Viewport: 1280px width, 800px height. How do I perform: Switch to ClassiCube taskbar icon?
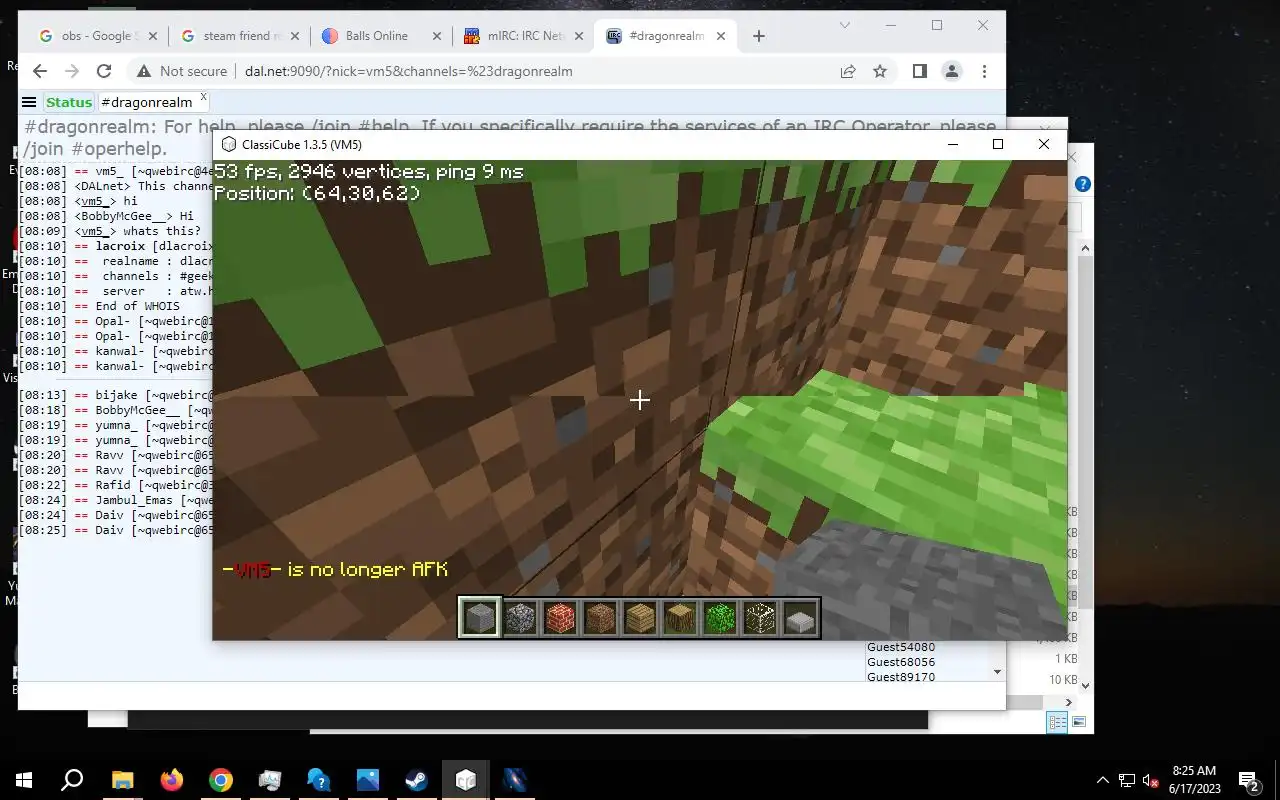point(465,780)
